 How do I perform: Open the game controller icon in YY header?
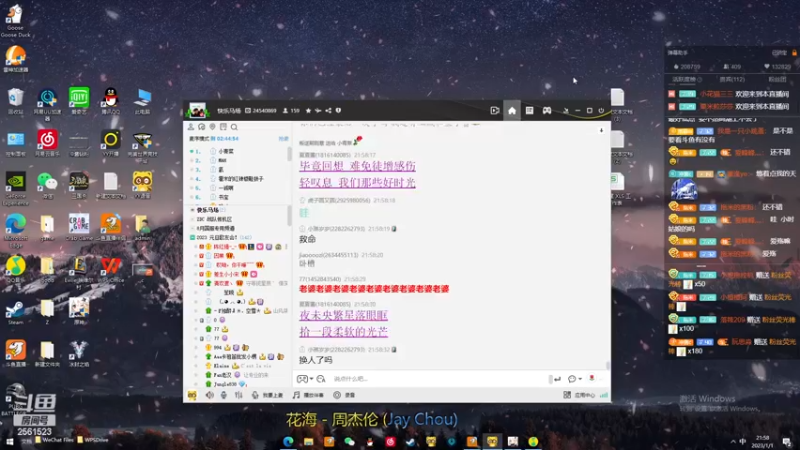(x=547, y=111)
